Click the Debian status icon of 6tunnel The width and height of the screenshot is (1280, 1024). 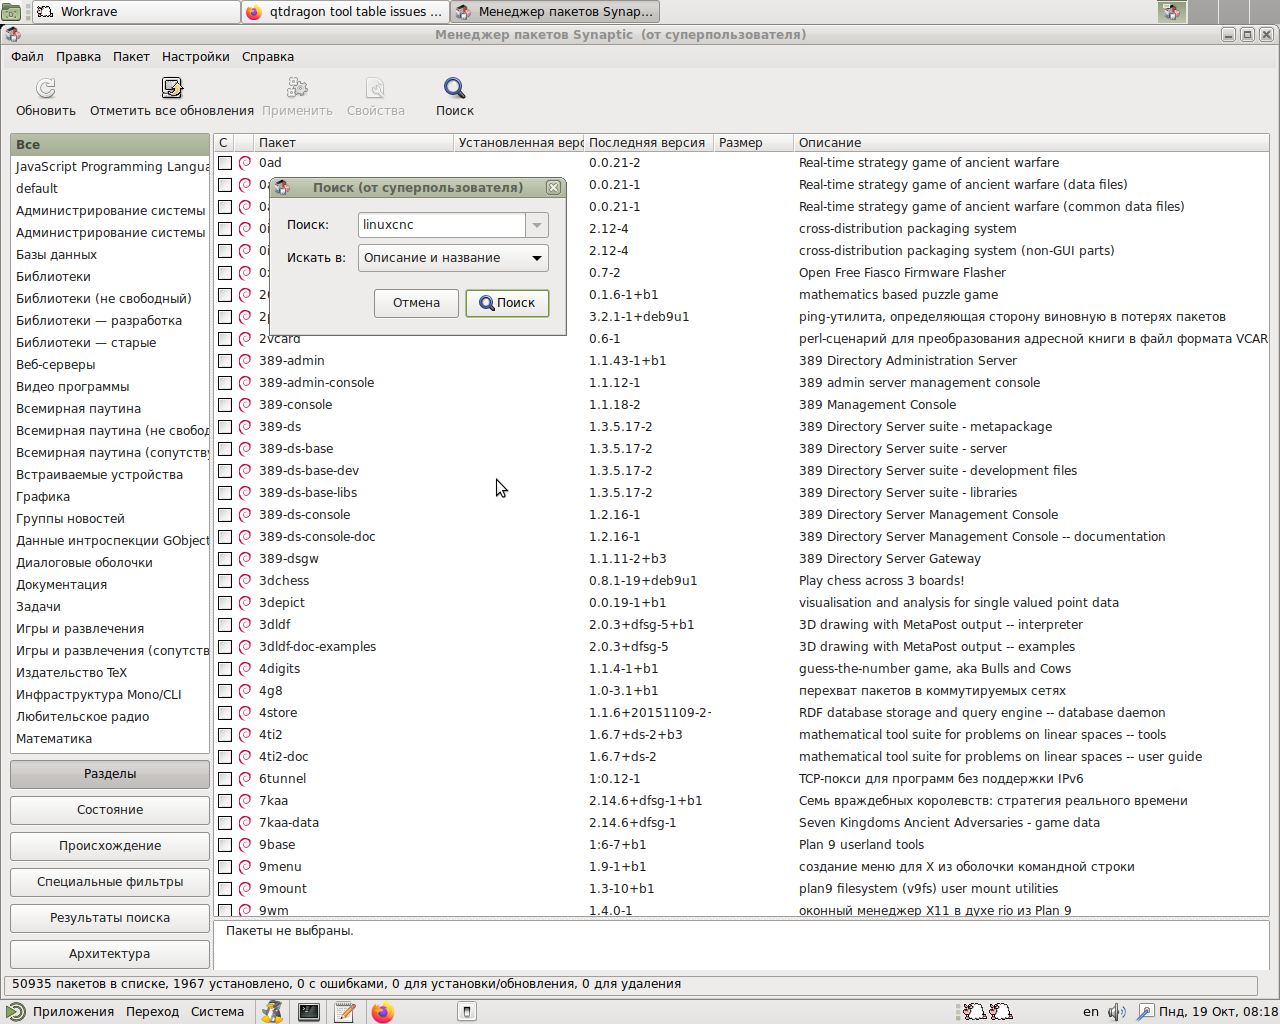(x=245, y=779)
